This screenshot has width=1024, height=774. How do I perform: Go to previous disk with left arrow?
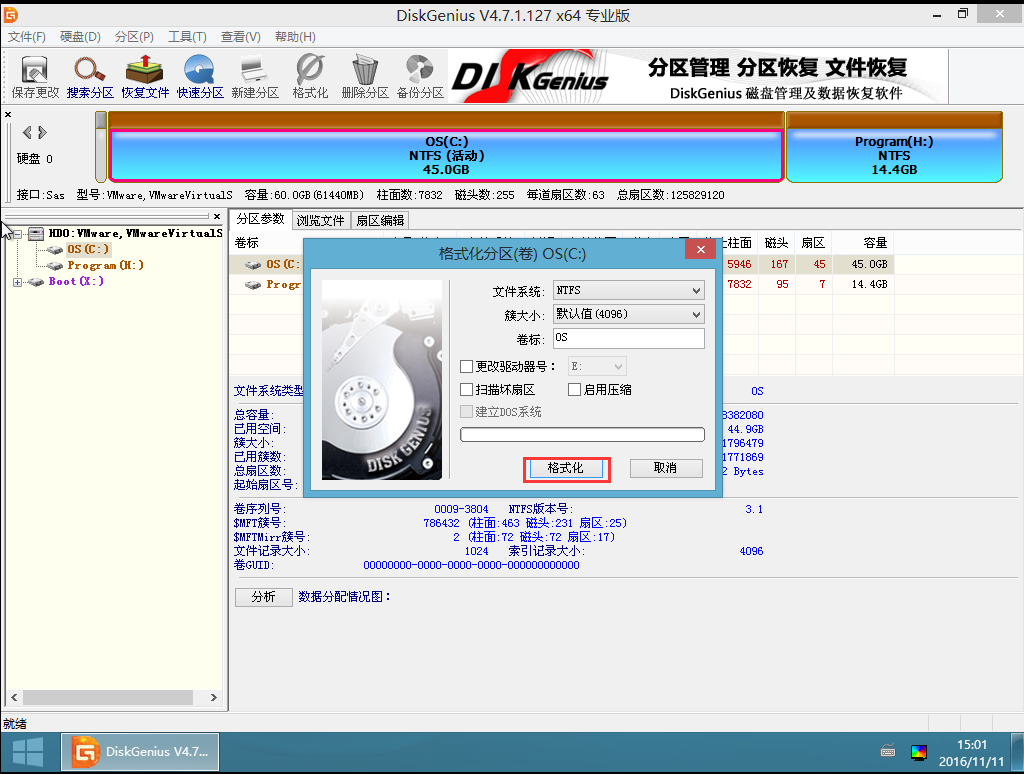coord(27,133)
